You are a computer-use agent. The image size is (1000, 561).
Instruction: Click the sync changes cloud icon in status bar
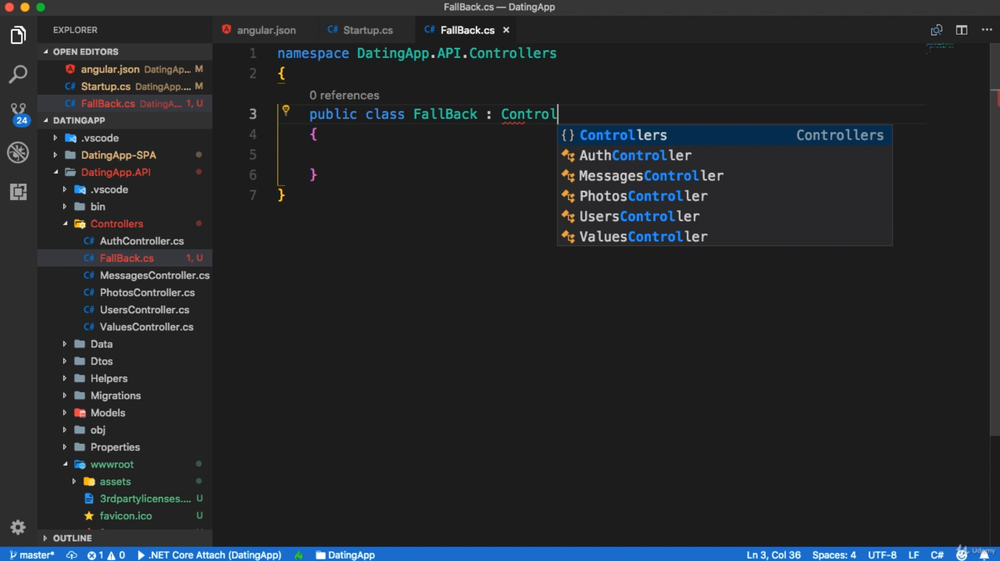[71, 555]
